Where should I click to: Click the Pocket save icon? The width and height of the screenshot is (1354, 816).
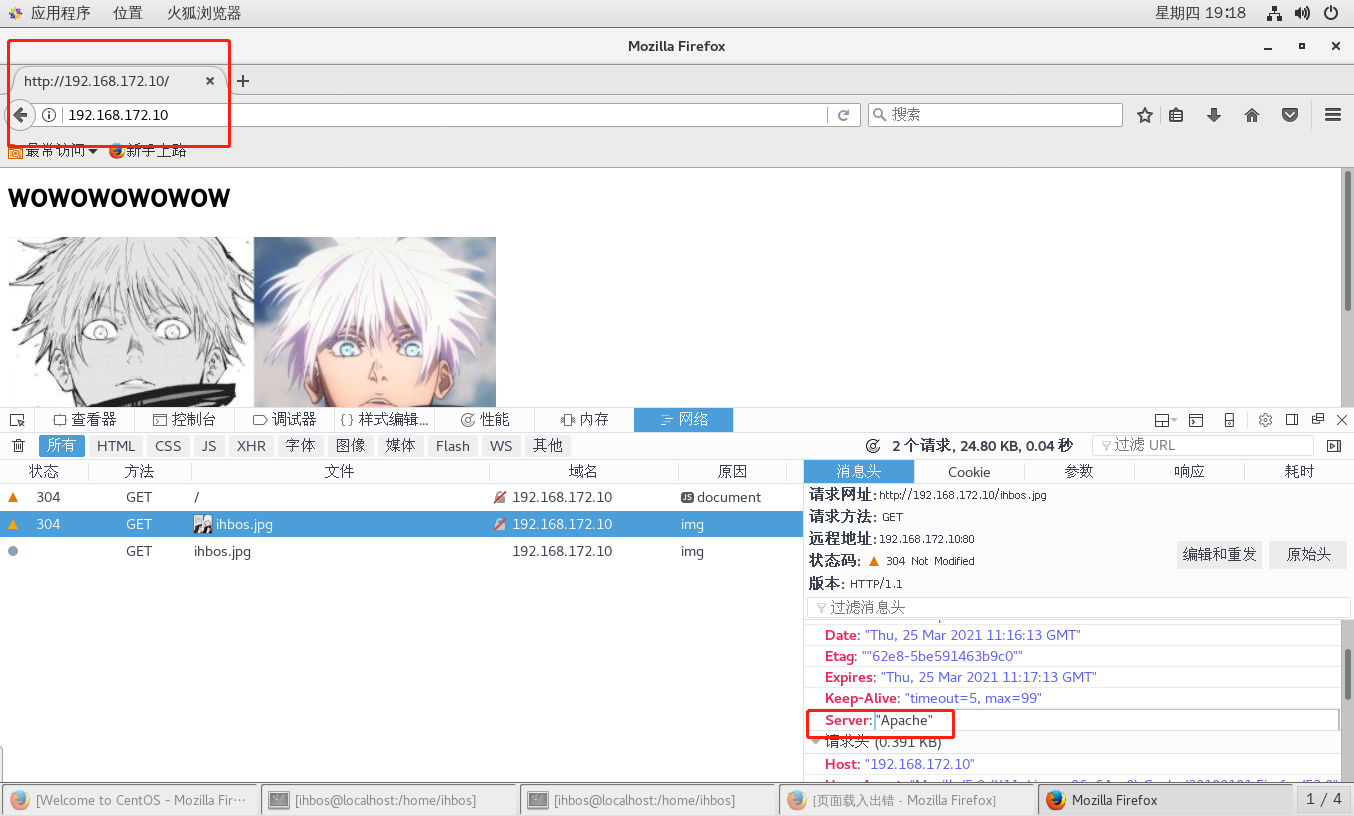click(1291, 115)
